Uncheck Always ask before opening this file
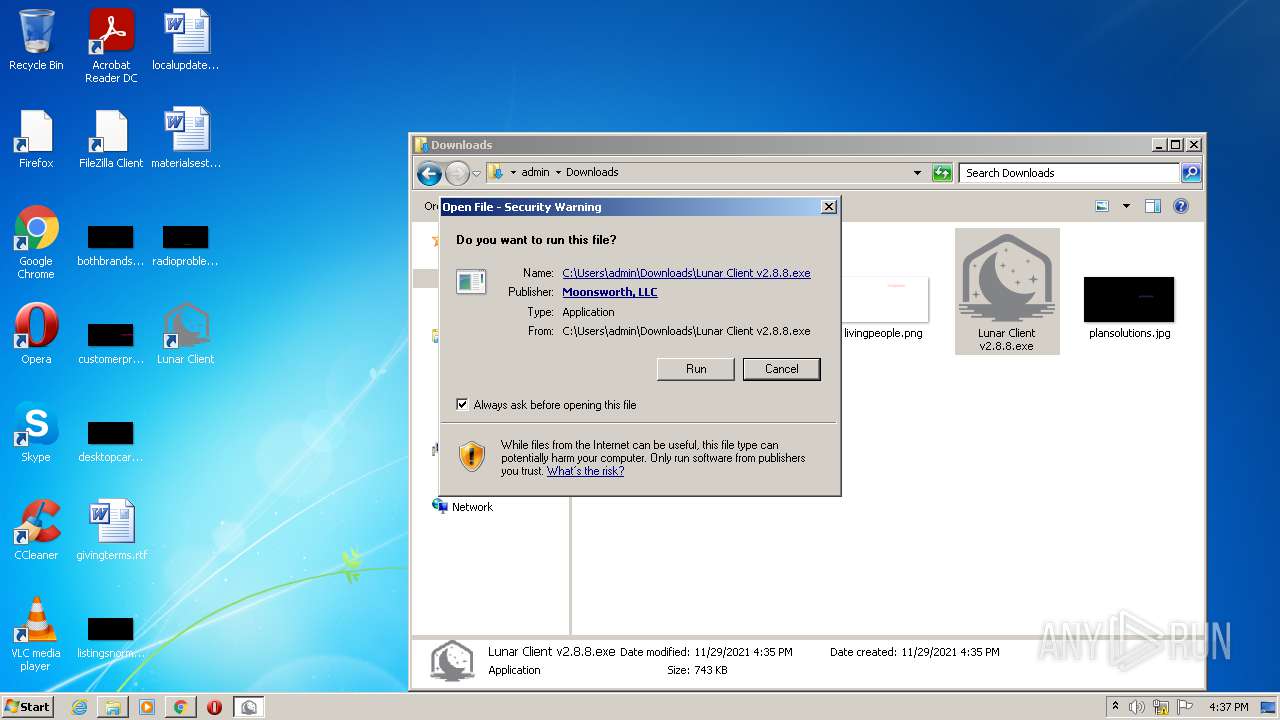This screenshot has height=720, width=1280. pos(462,405)
